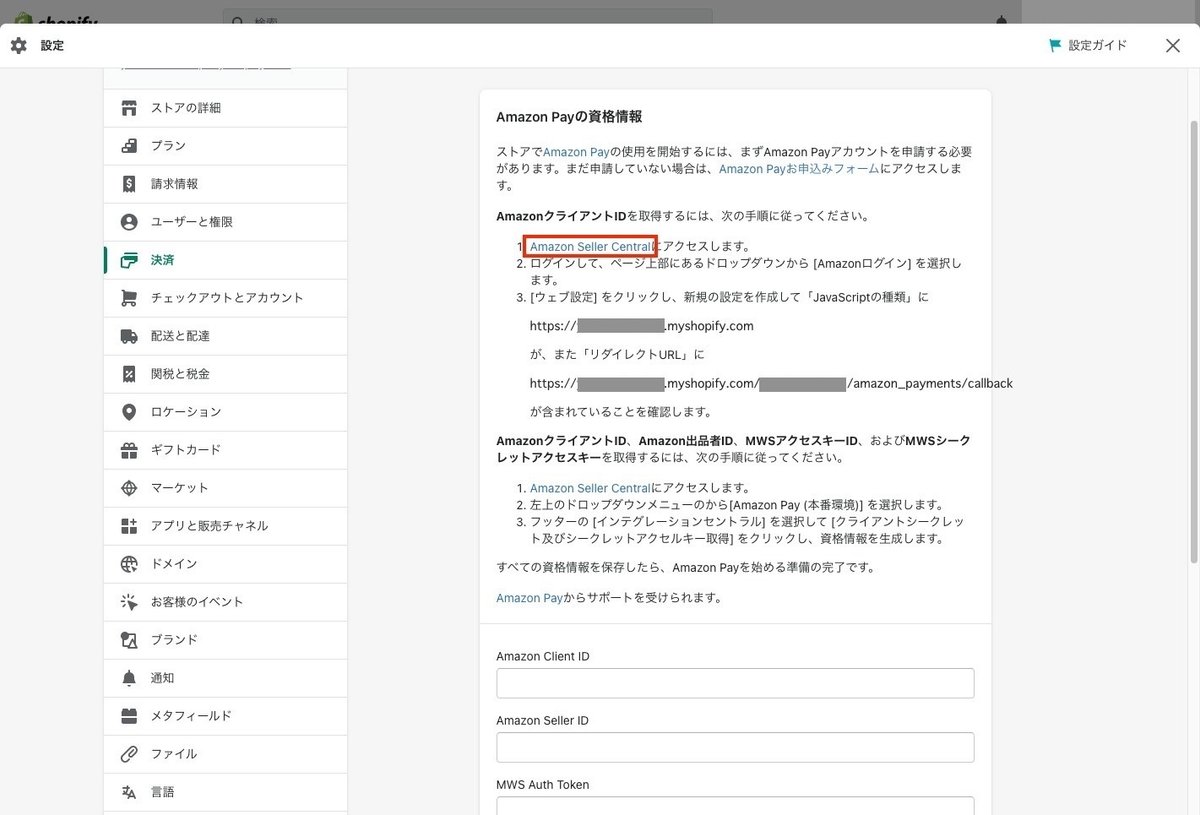Open the first Amazon Pay link in the intro paragraph
1200x815 pixels.
pos(576,152)
